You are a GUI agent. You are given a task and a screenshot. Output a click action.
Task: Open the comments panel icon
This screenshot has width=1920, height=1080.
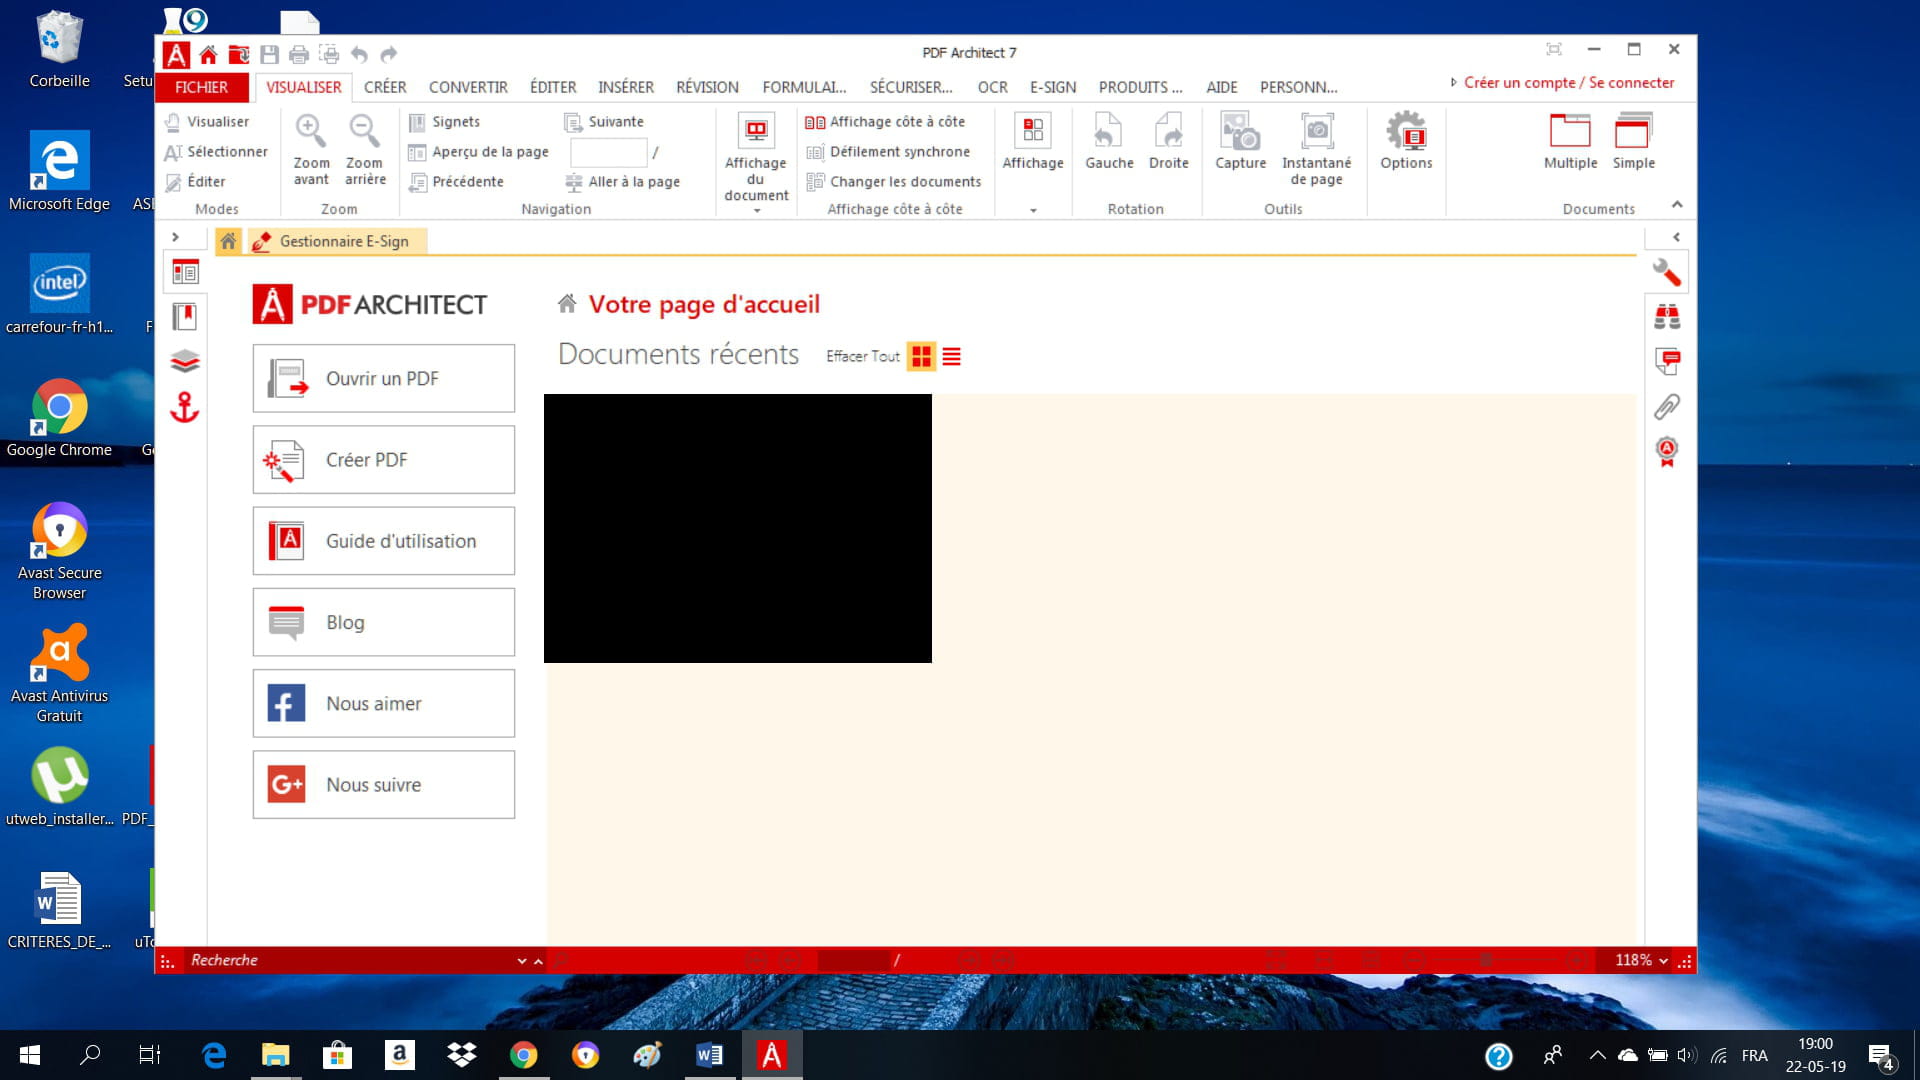pos(1666,361)
